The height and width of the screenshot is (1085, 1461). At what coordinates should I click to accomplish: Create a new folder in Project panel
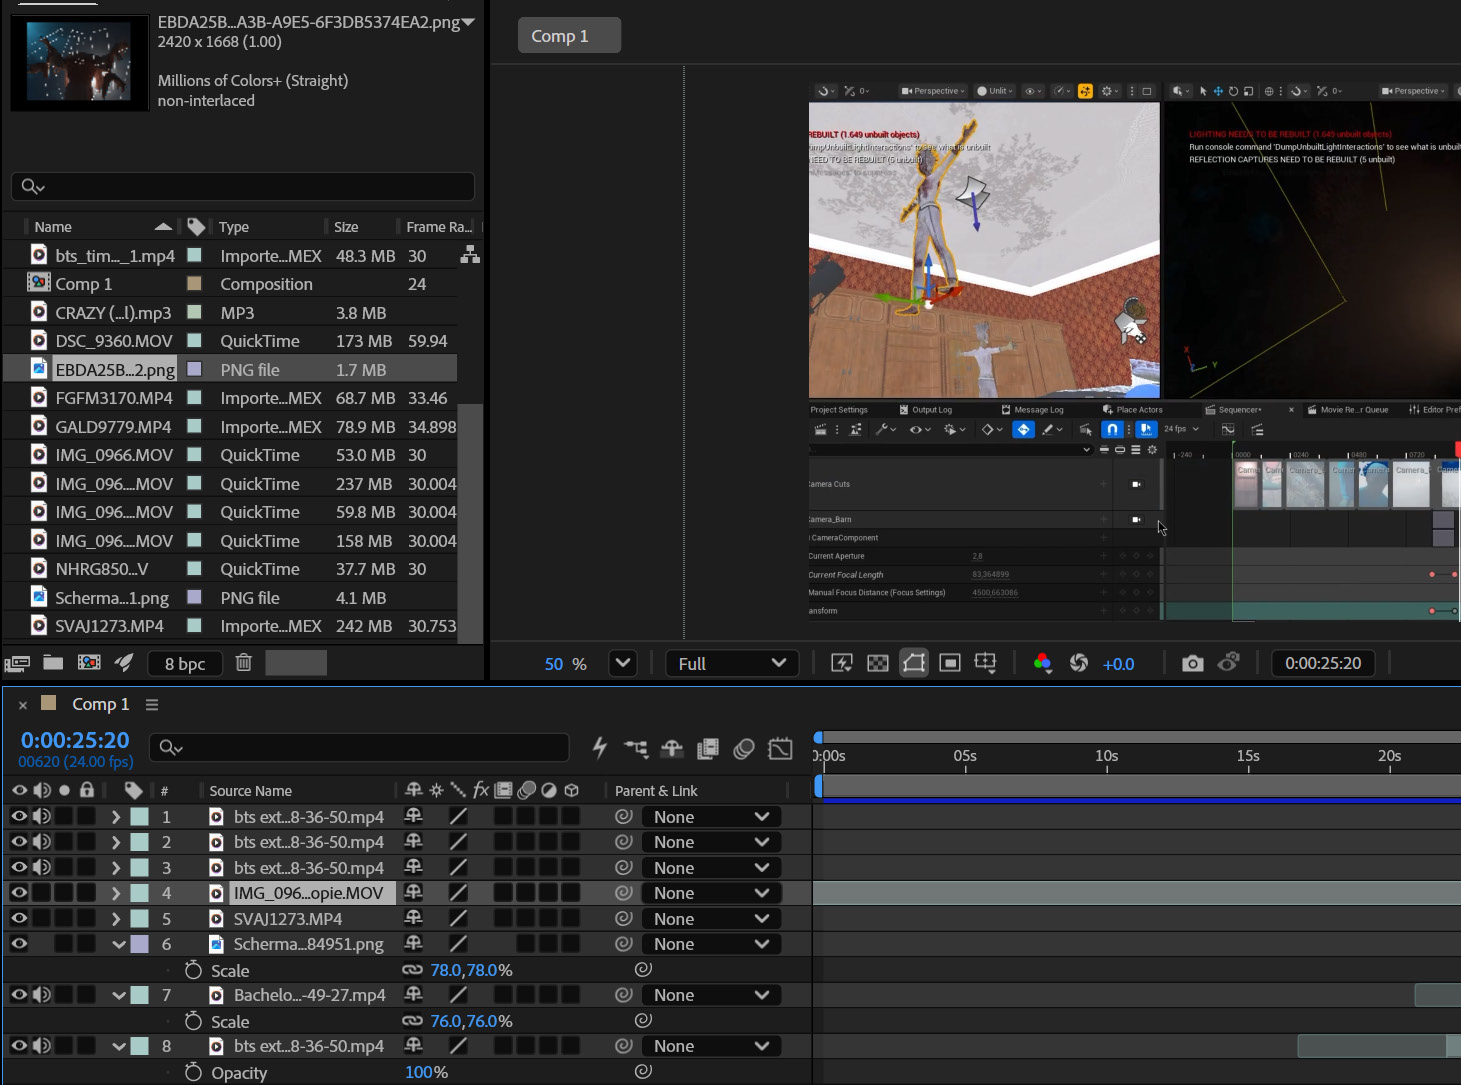click(x=53, y=662)
